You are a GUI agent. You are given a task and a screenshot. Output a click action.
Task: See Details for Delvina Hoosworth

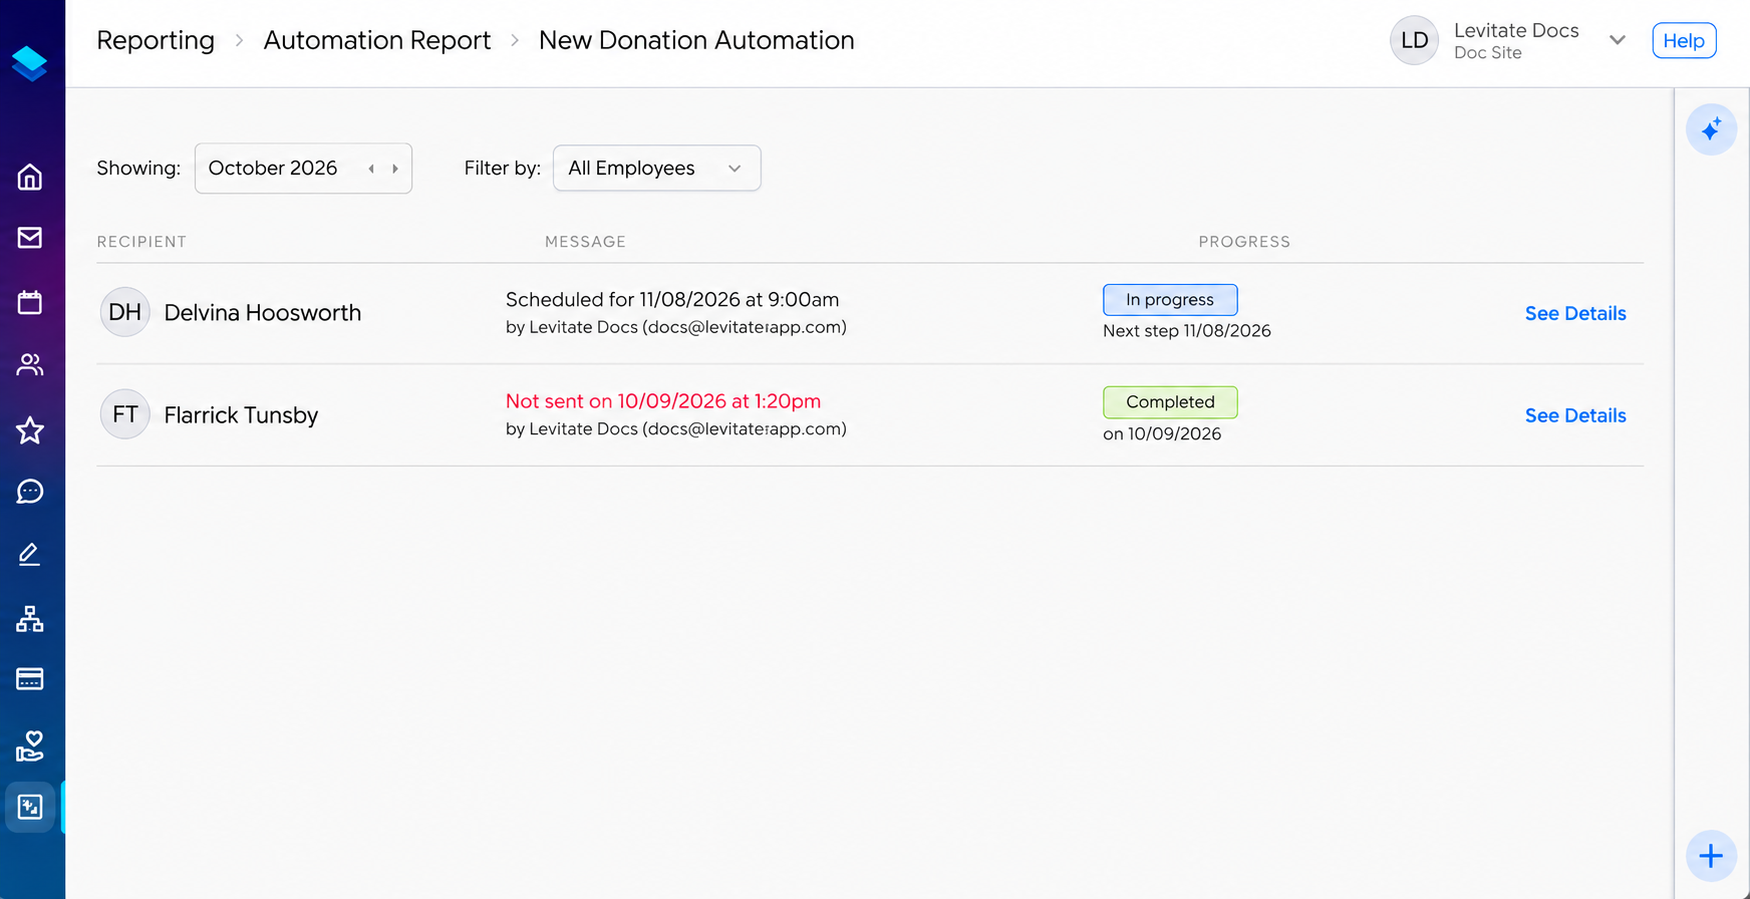point(1575,313)
